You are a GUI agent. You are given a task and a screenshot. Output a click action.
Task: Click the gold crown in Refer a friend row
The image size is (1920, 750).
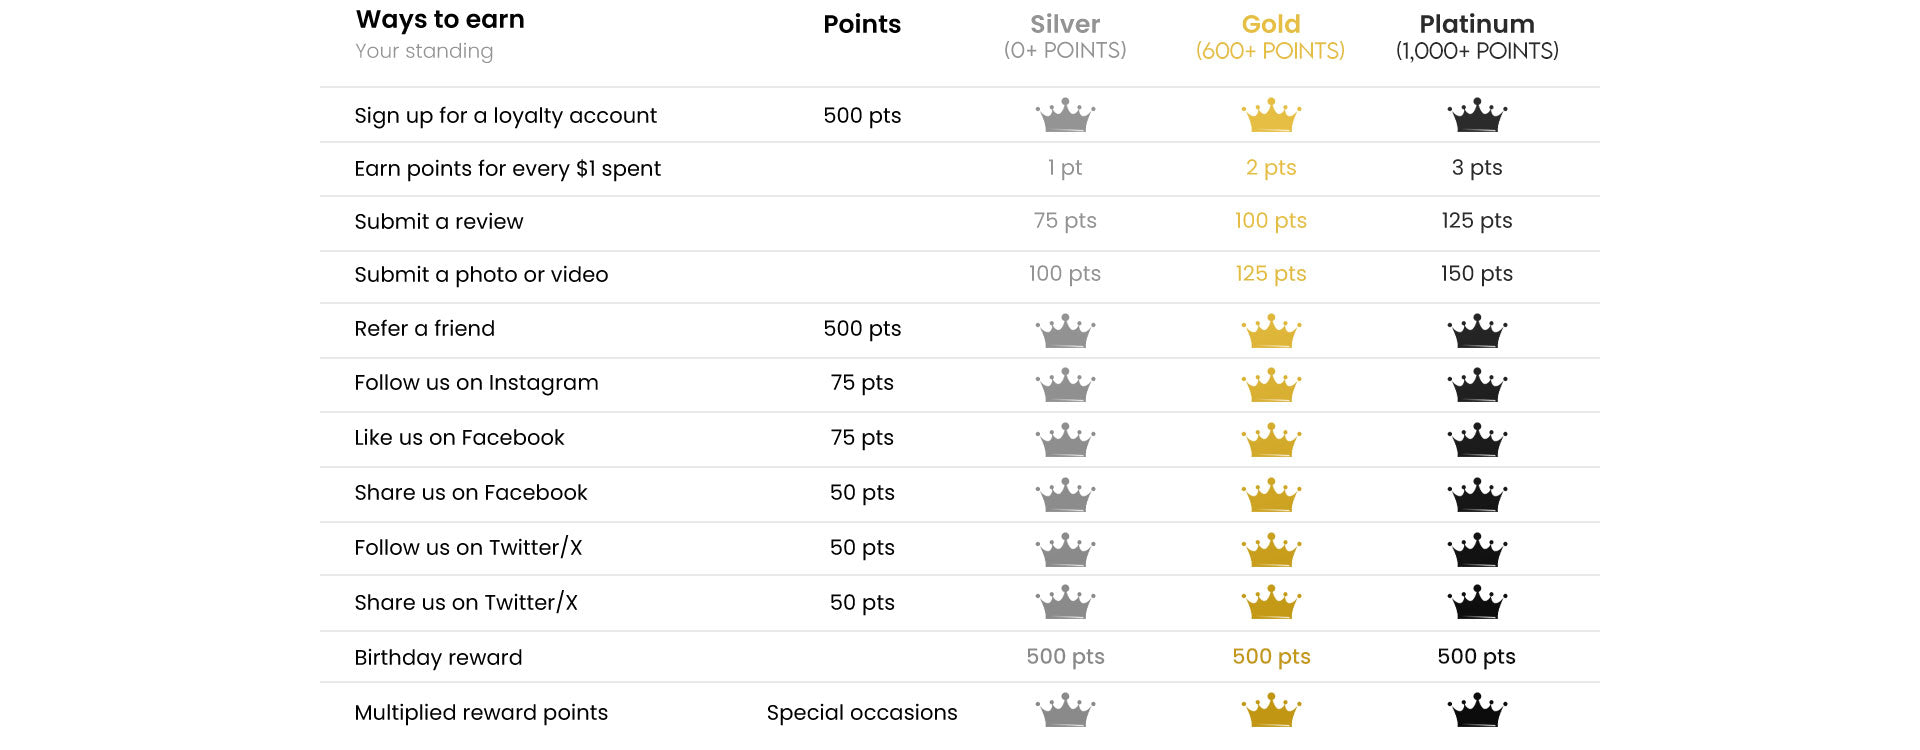point(1271,330)
